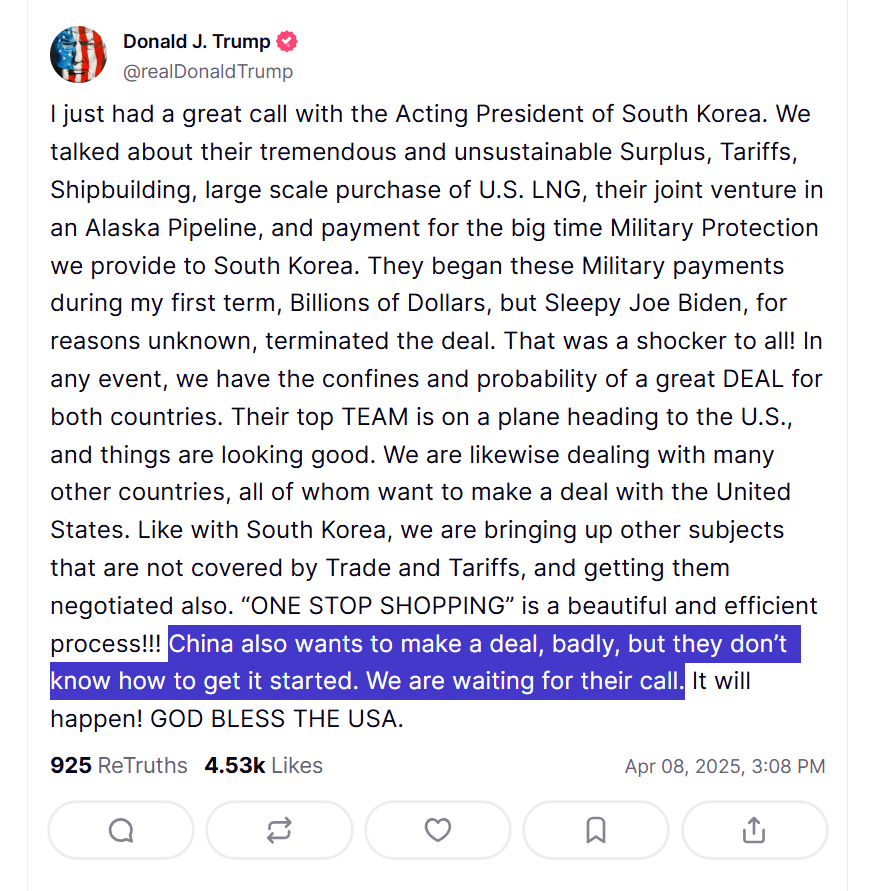Click the reply speech bubble icon
871x891 pixels.
click(x=121, y=830)
